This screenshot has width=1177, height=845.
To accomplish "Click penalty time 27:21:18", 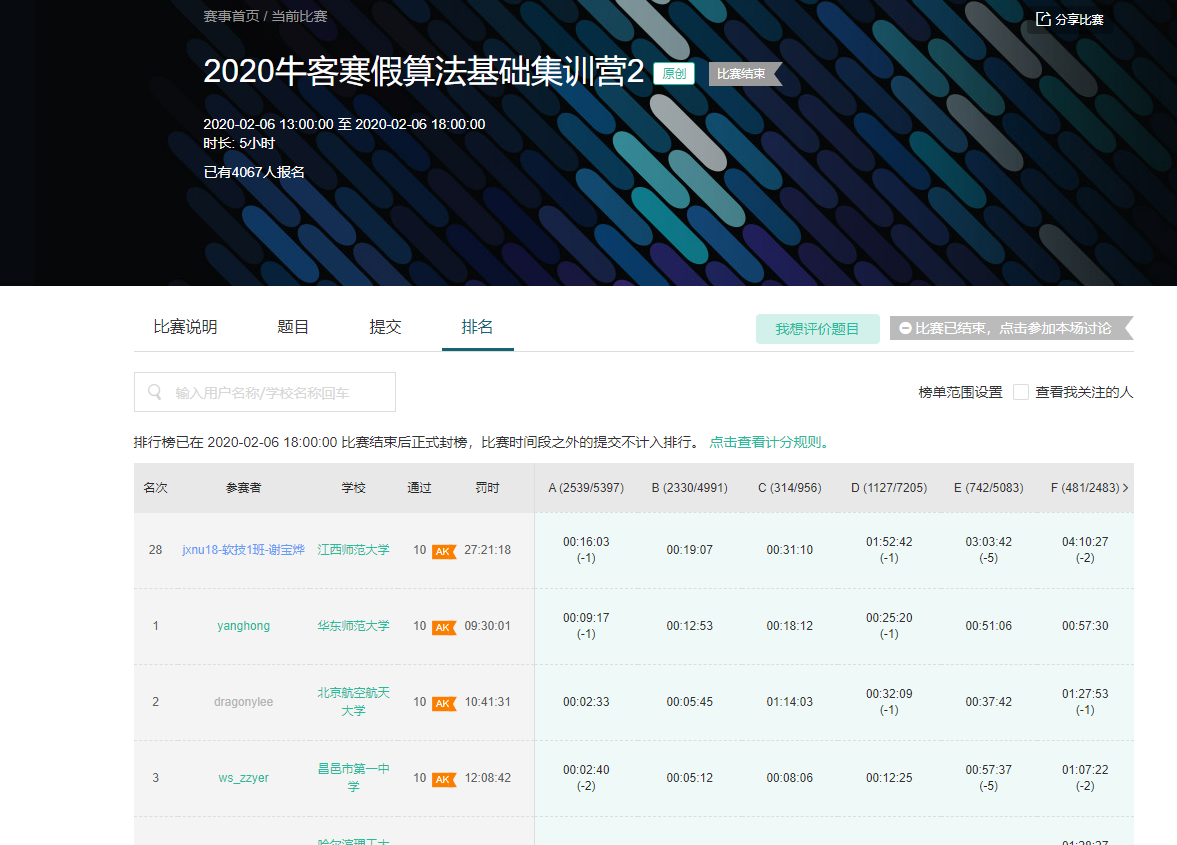I will (487, 550).
